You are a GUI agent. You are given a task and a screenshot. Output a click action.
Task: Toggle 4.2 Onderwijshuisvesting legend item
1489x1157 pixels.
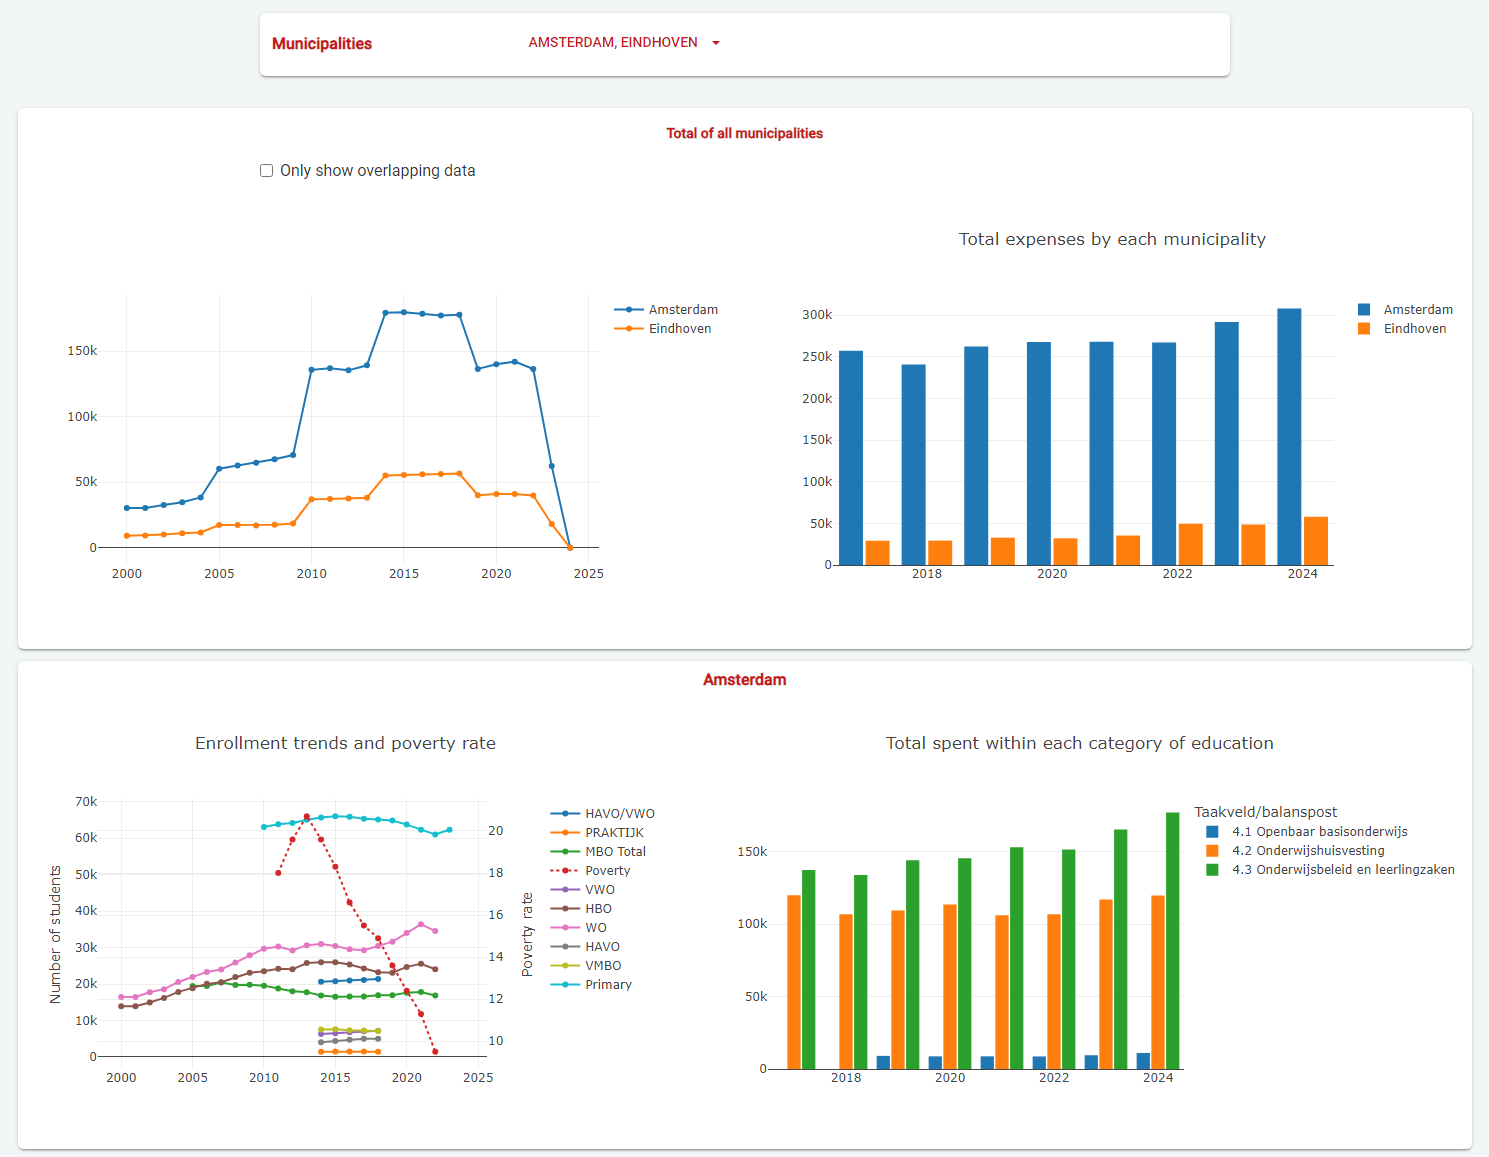click(1307, 851)
